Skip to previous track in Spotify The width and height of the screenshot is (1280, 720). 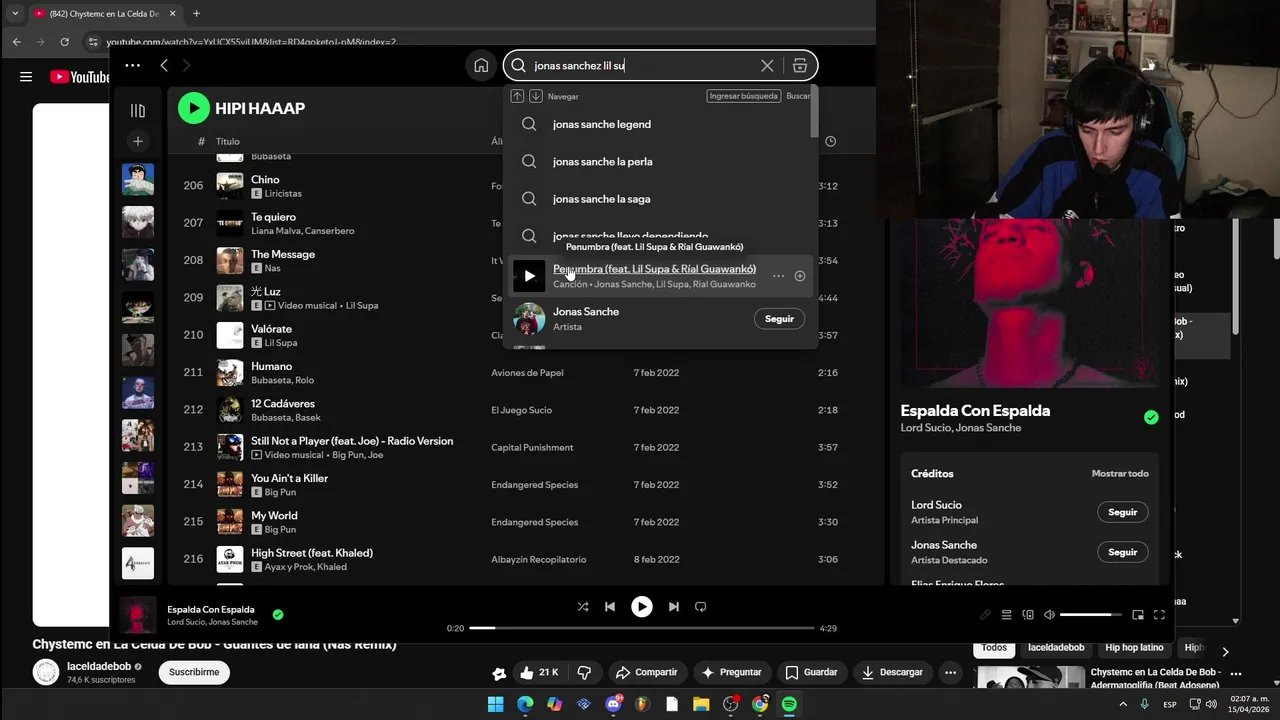(x=610, y=606)
